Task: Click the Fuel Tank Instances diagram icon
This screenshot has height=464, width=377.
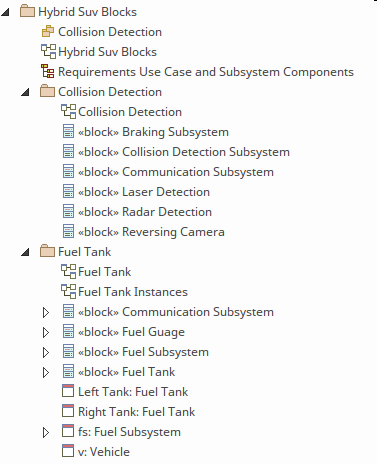Action: [68, 292]
